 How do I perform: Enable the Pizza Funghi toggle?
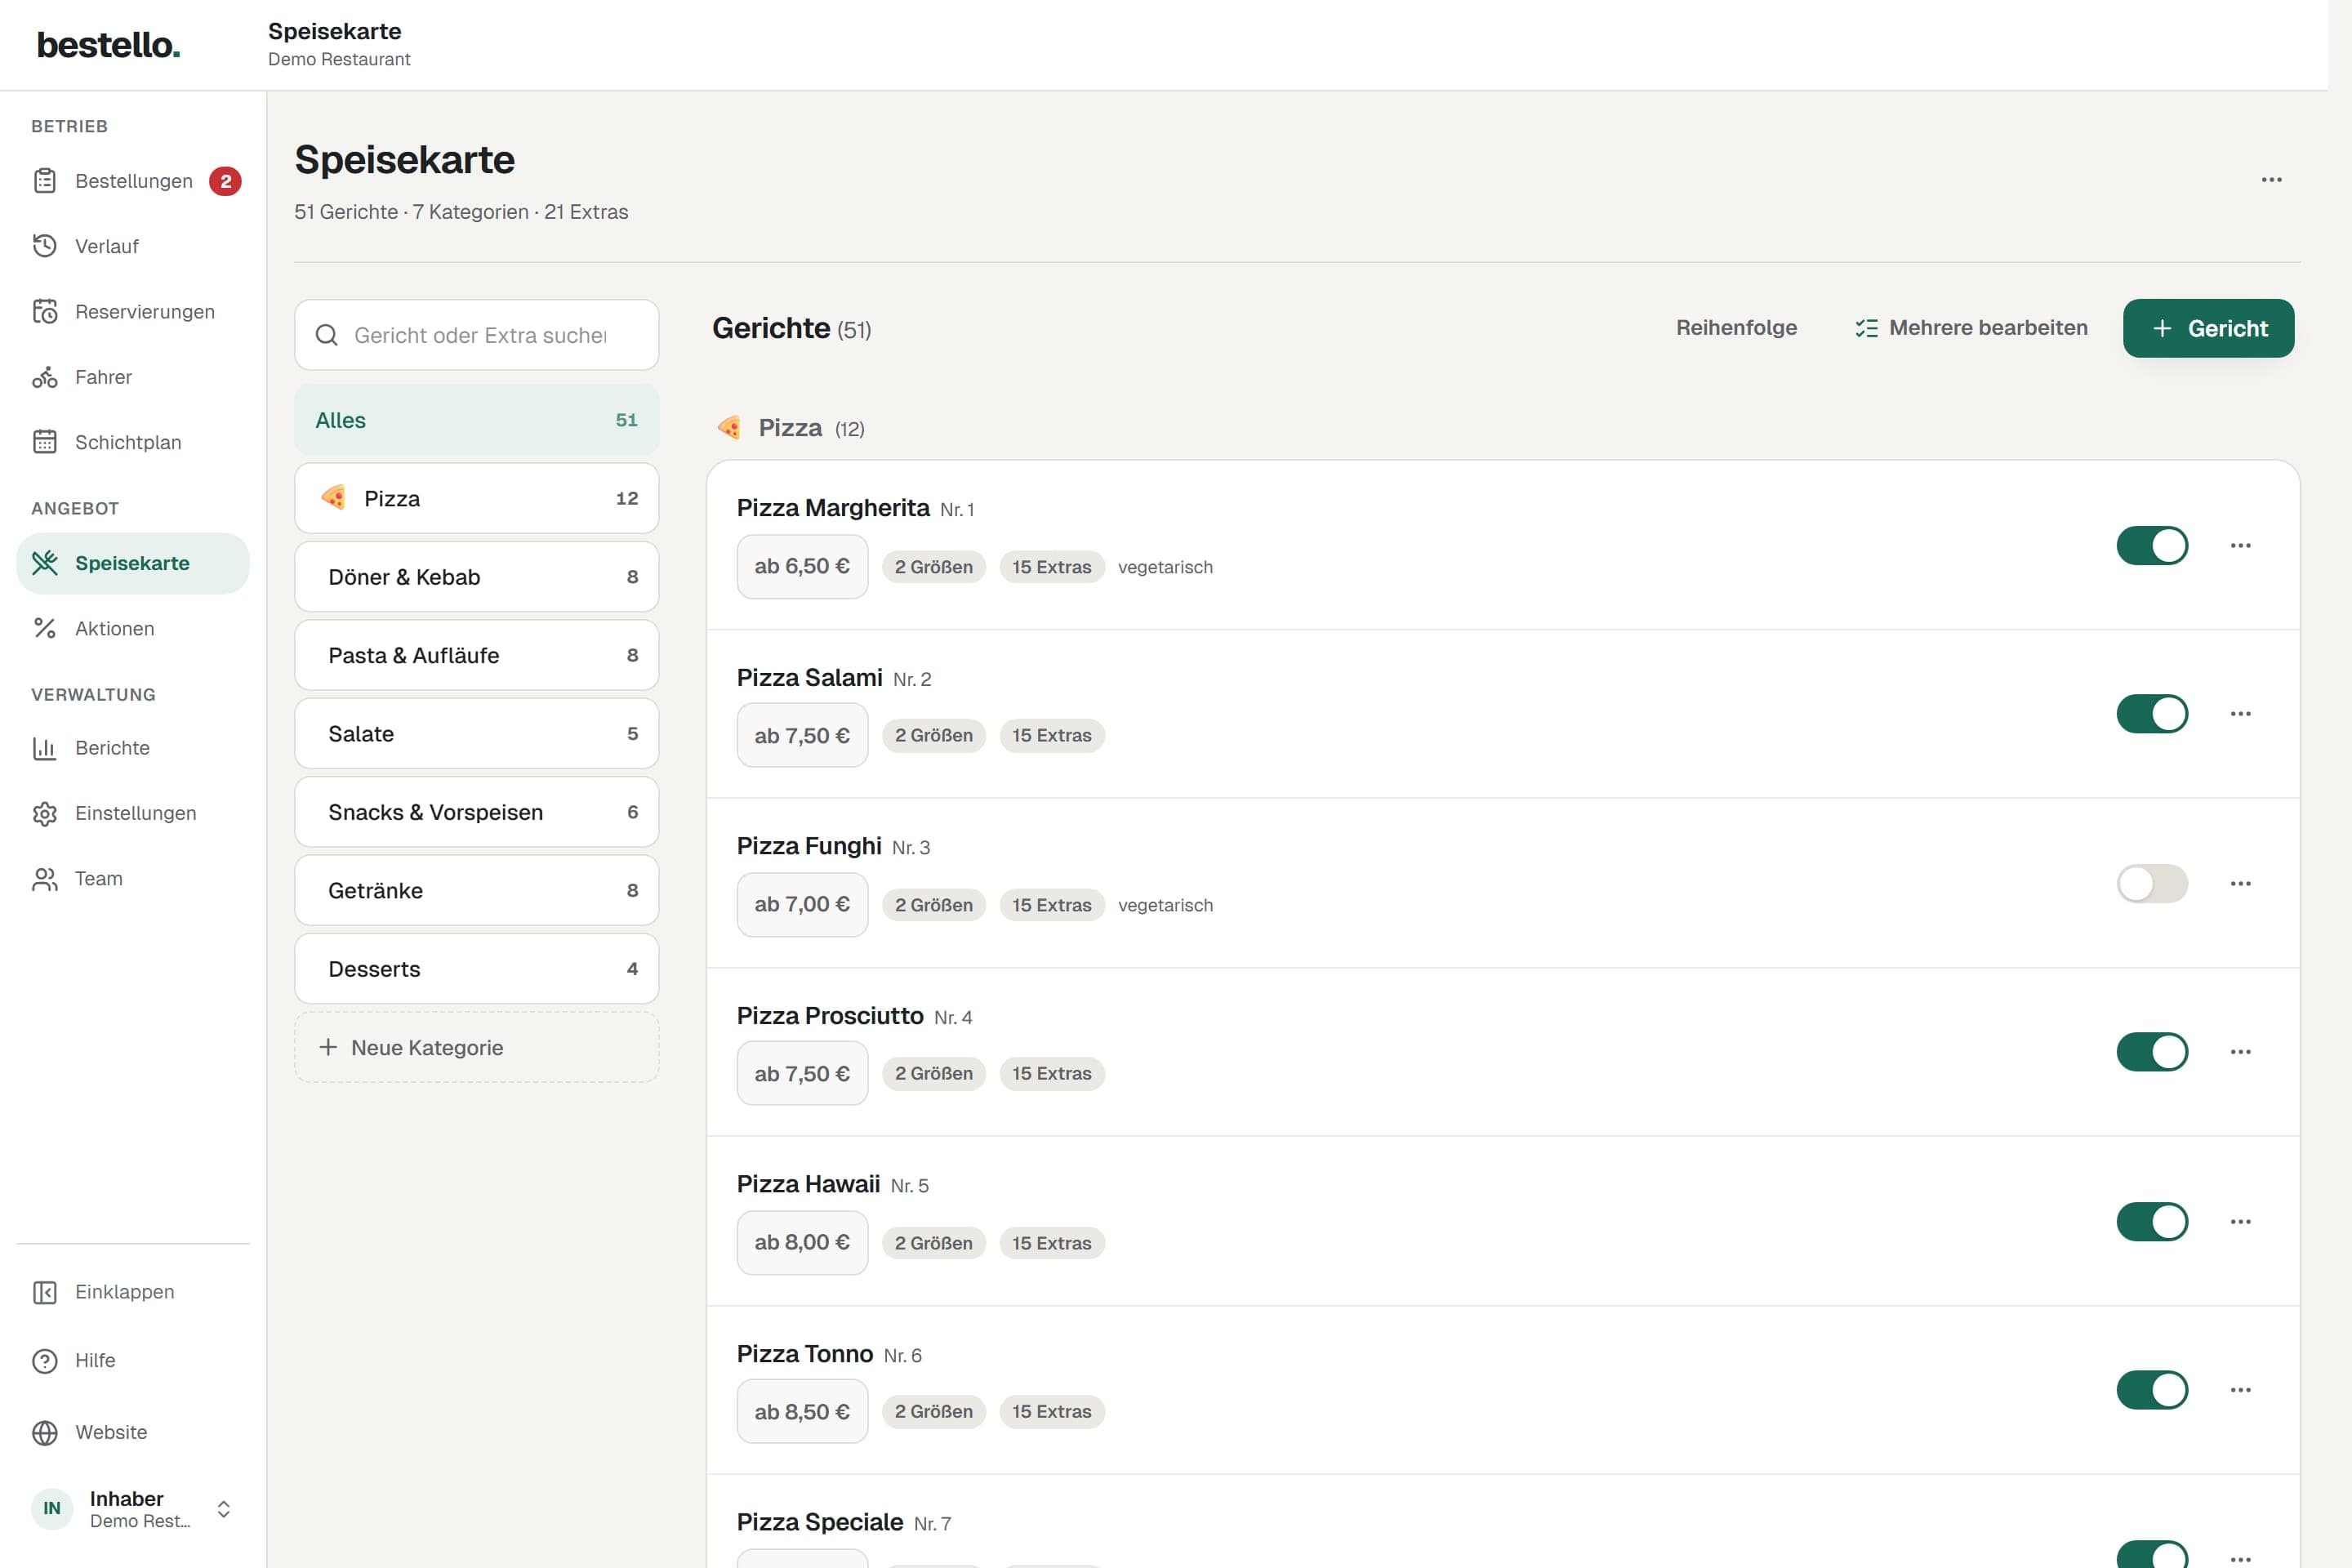(2152, 883)
